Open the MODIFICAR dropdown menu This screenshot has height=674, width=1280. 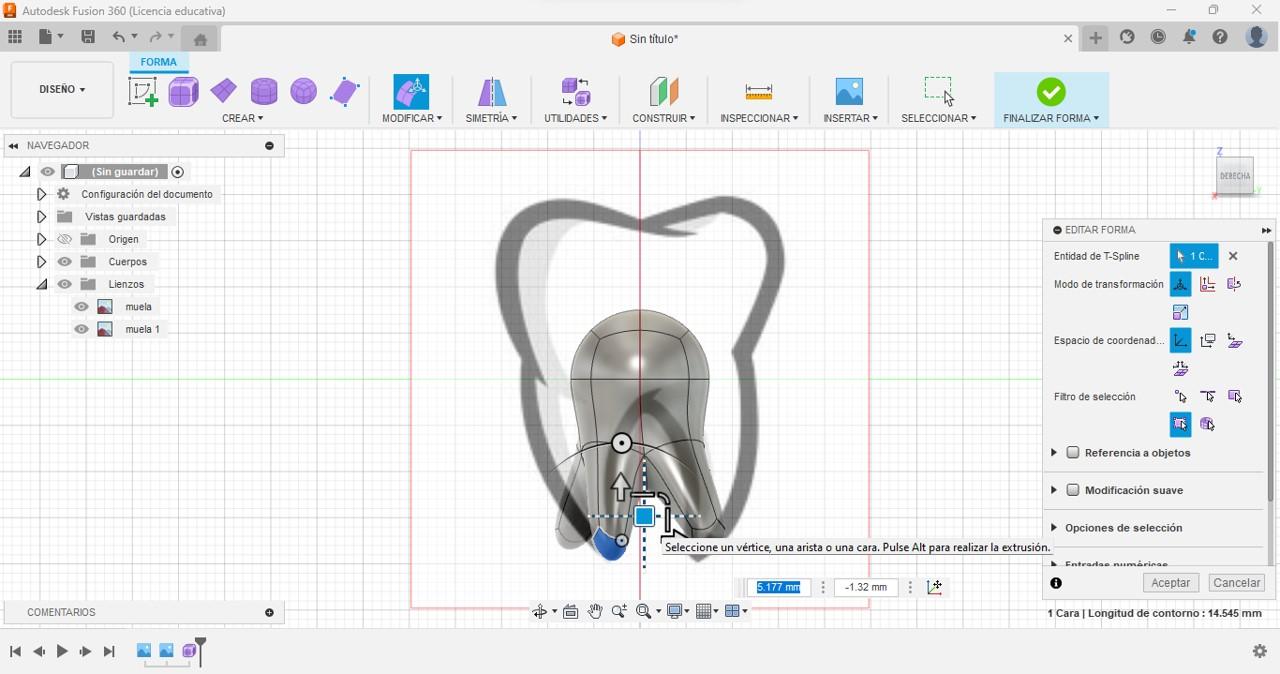412,118
